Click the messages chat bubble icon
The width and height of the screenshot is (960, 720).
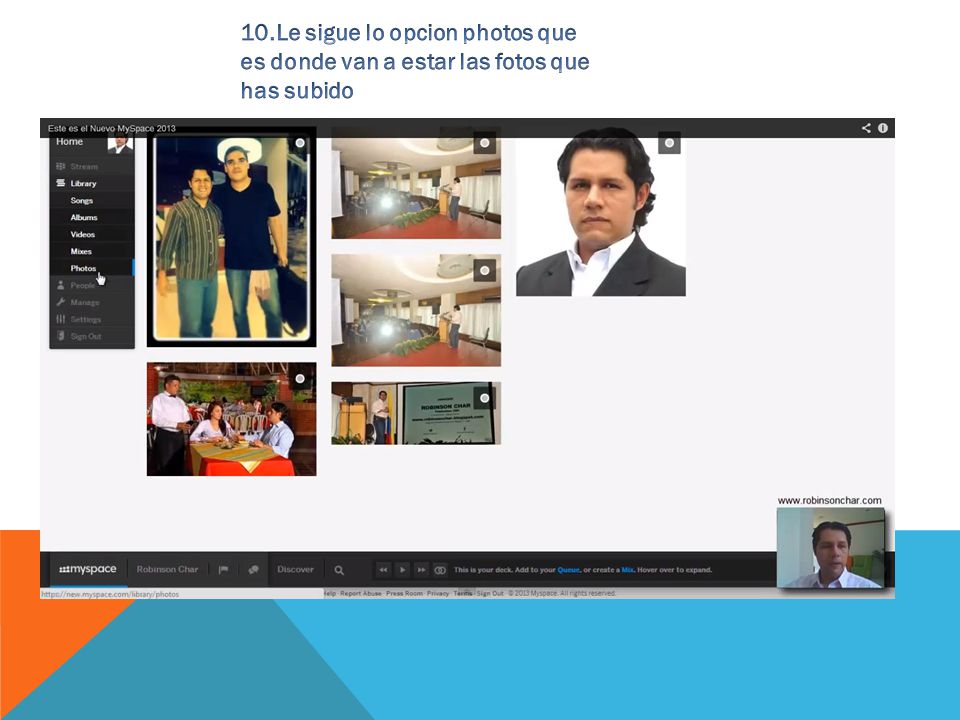pyautogui.click(x=253, y=570)
